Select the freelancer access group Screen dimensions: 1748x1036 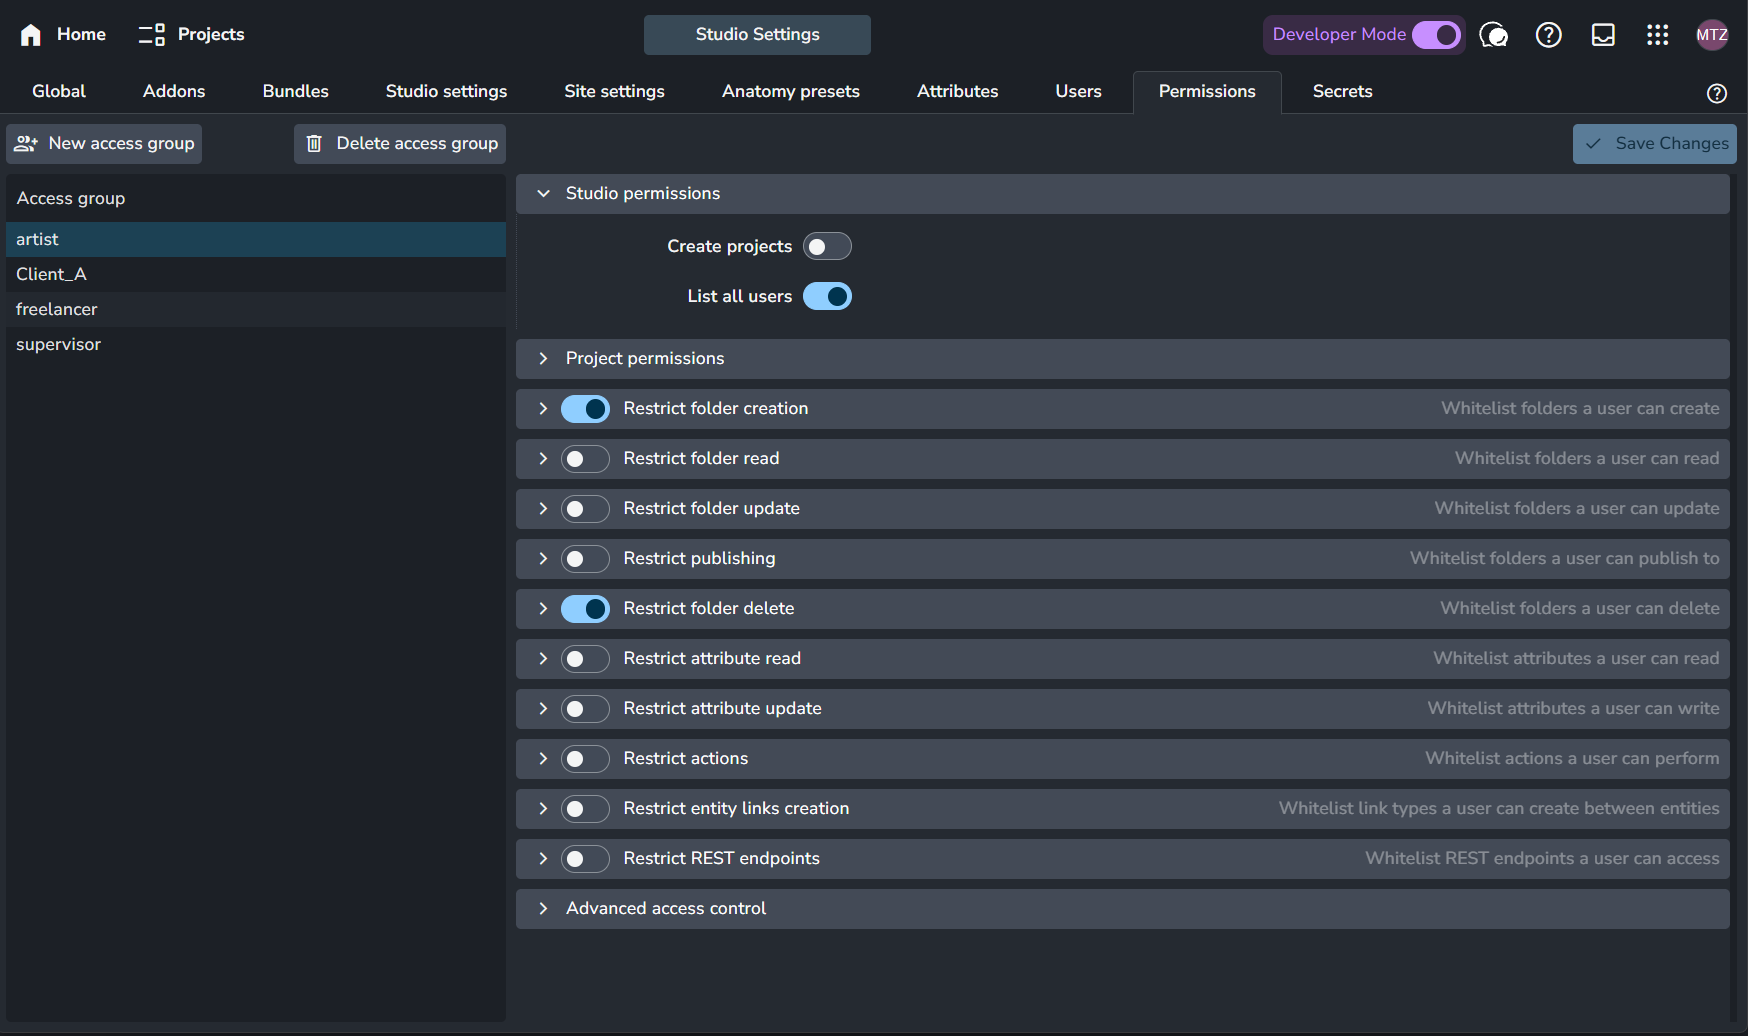57,309
